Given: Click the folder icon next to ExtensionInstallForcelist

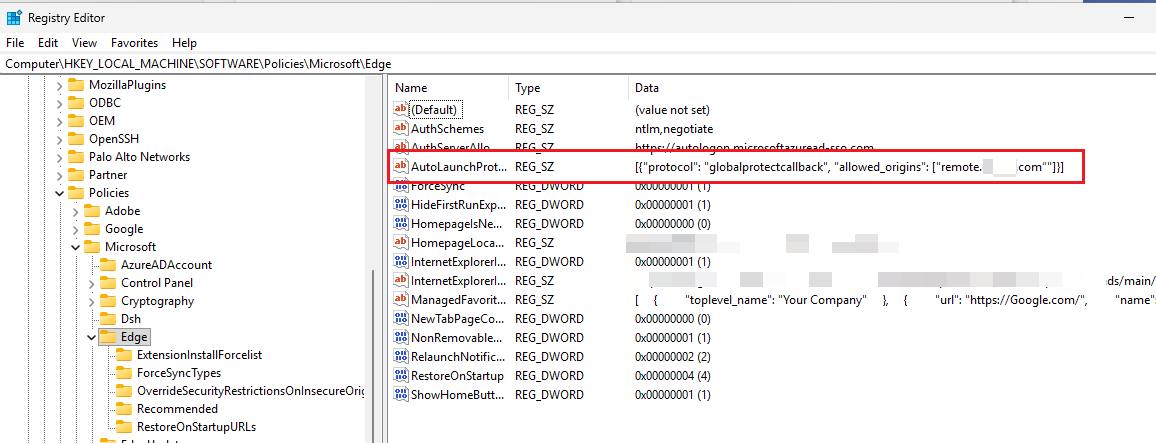Looking at the screenshot, I should [124, 355].
